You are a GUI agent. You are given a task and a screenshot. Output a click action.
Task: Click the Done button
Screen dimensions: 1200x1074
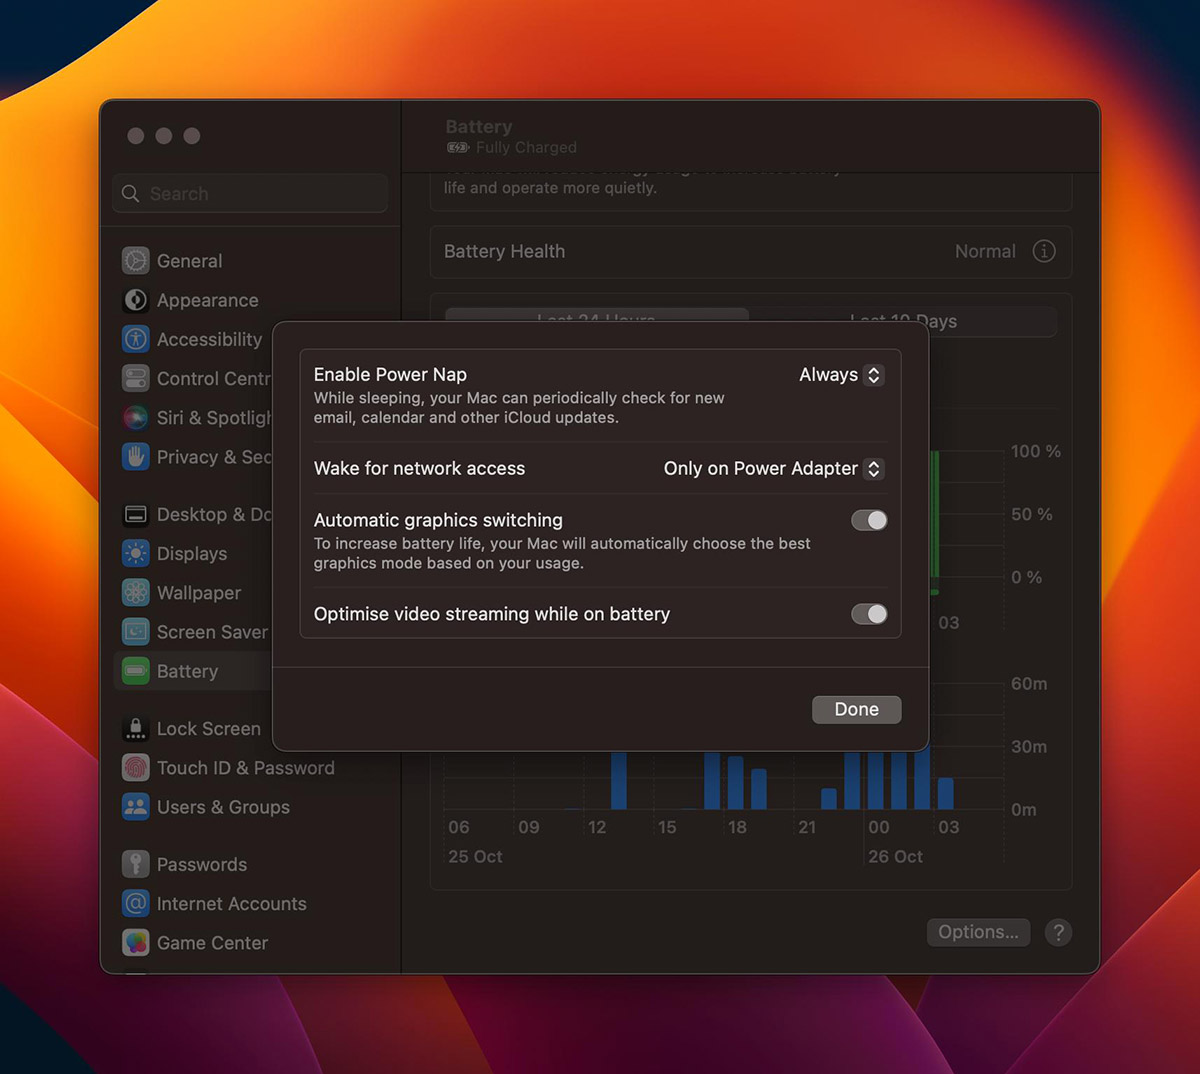pyautogui.click(x=857, y=709)
